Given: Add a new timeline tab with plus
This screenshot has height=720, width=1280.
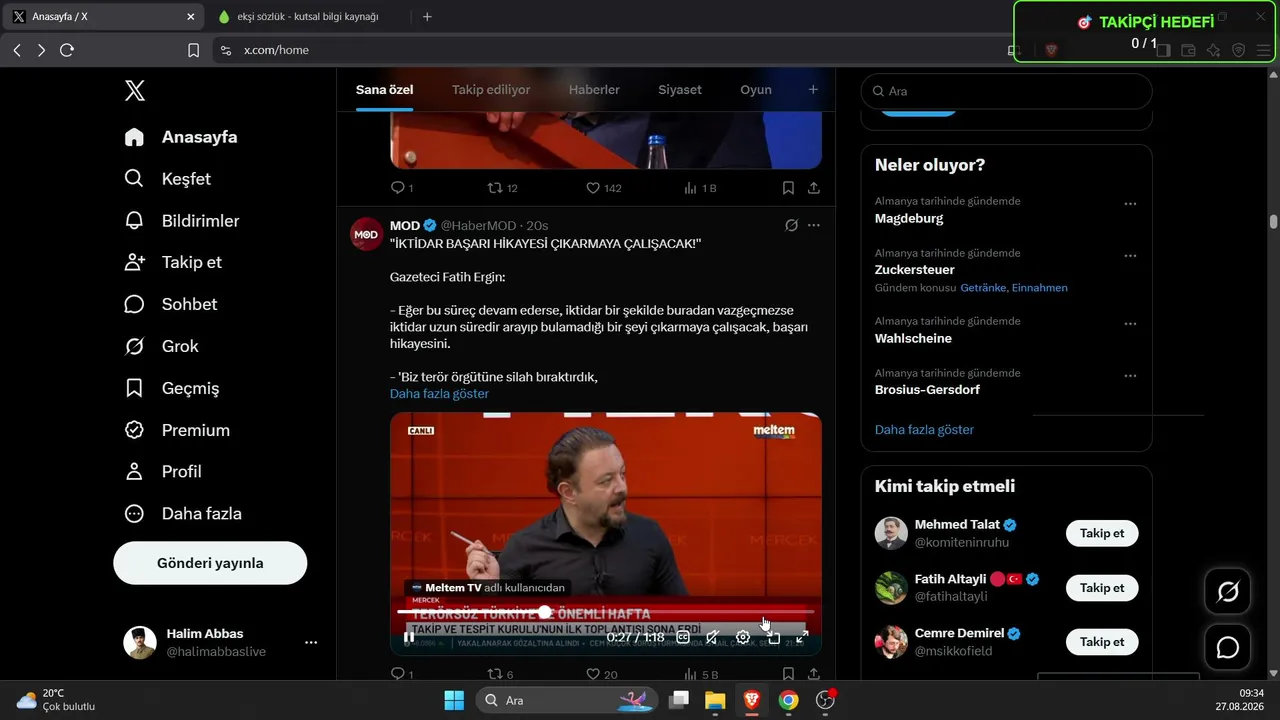Looking at the screenshot, I should [x=813, y=90].
